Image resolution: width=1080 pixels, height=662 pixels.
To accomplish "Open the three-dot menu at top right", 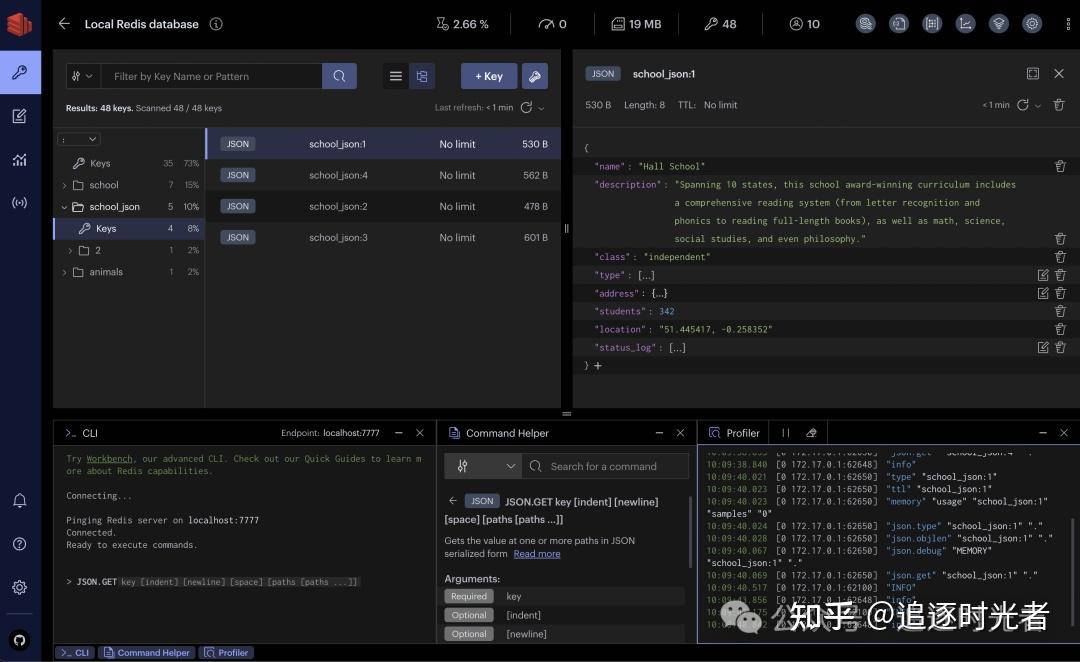I will (x=1068, y=24).
